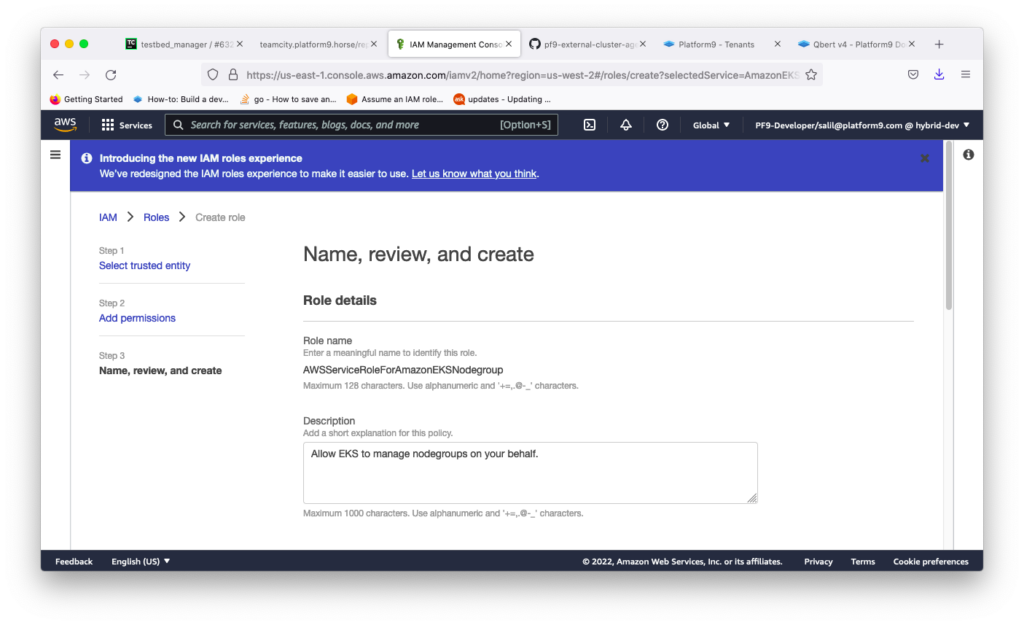Open the Let us know what you think link
Image resolution: width=1024 pixels, height=625 pixels.
tap(474, 174)
